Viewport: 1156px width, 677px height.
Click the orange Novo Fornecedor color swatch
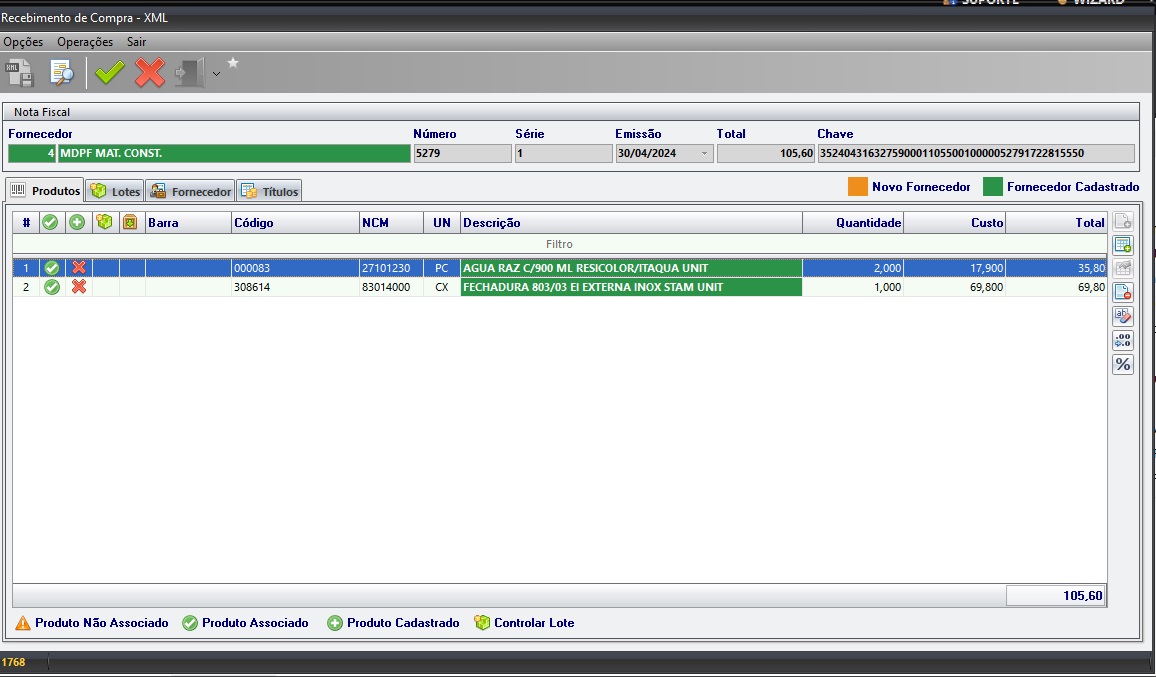point(857,186)
